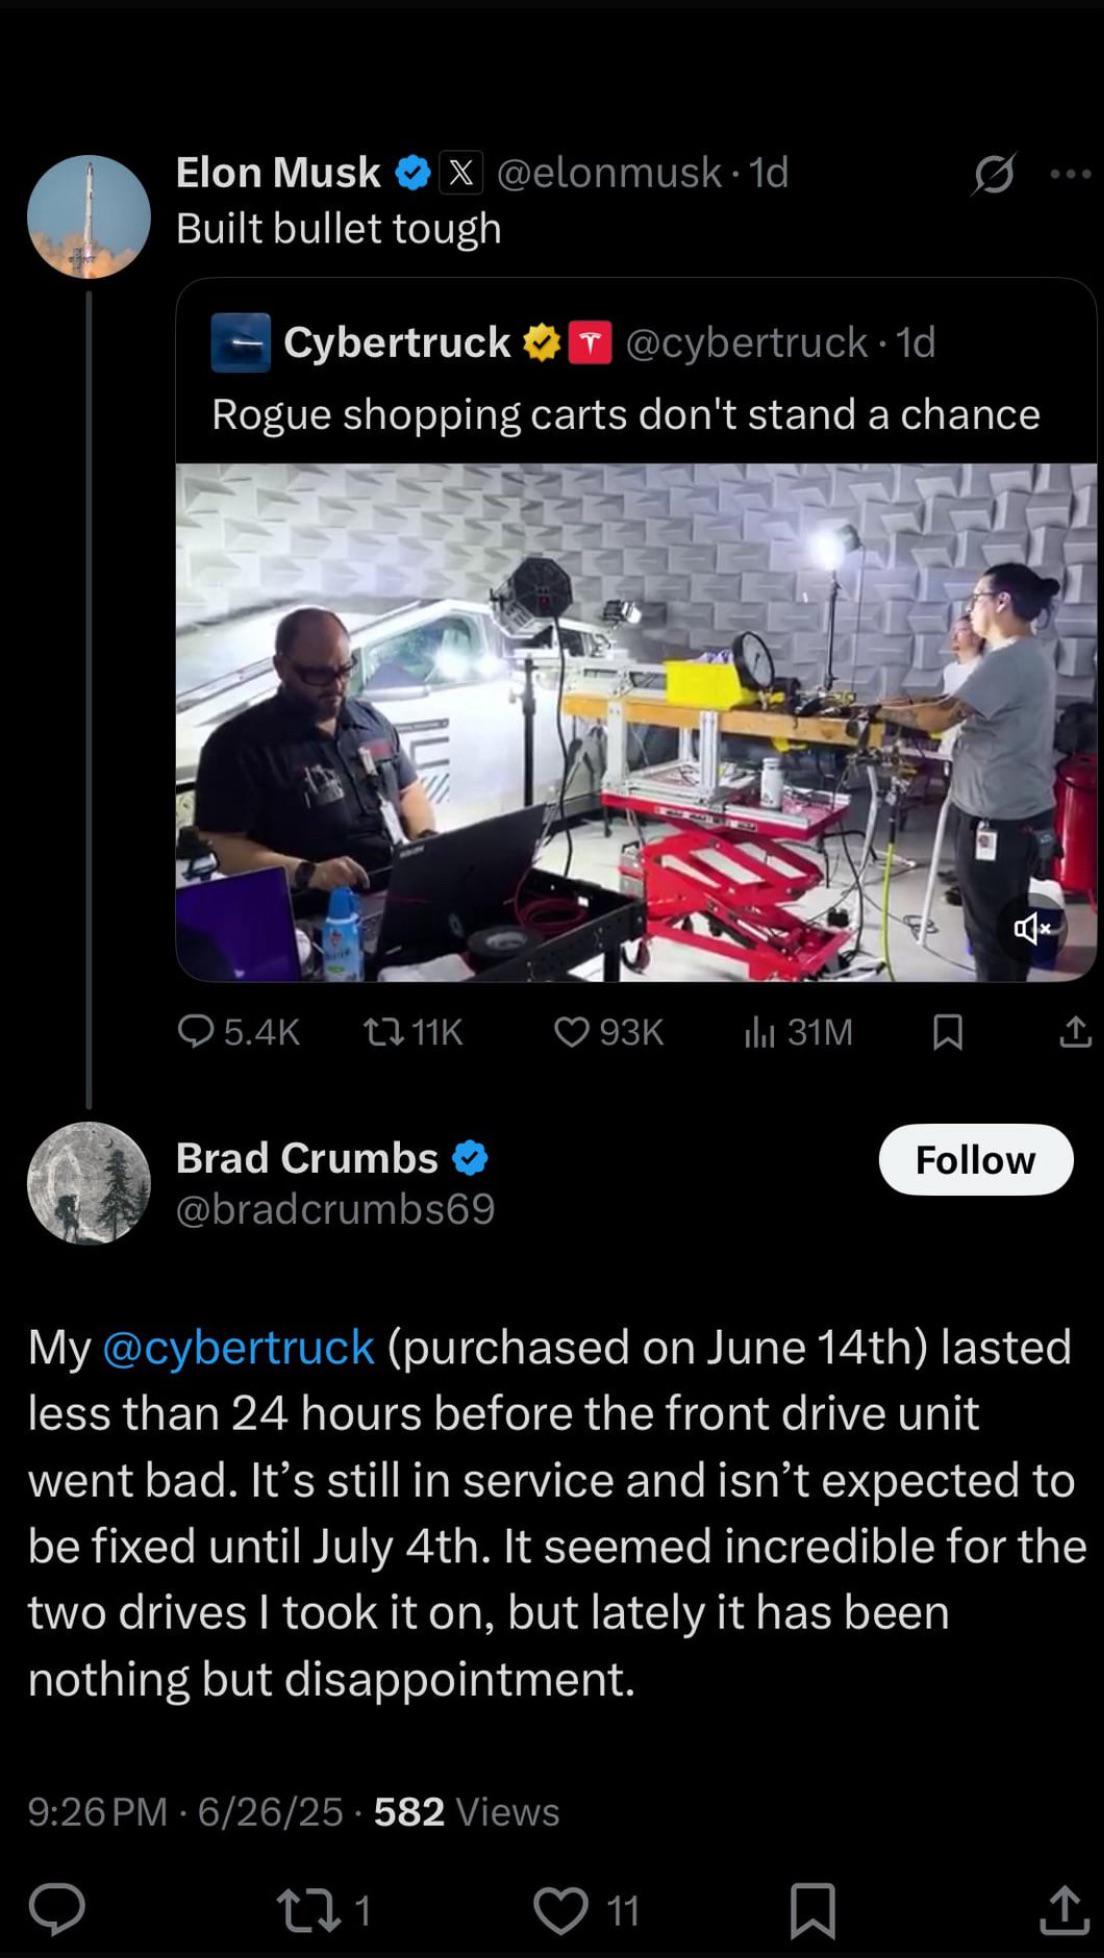Reply to Elon Musk's post, 5.4K comments
This screenshot has width=1104, height=1958.
[239, 1031]
